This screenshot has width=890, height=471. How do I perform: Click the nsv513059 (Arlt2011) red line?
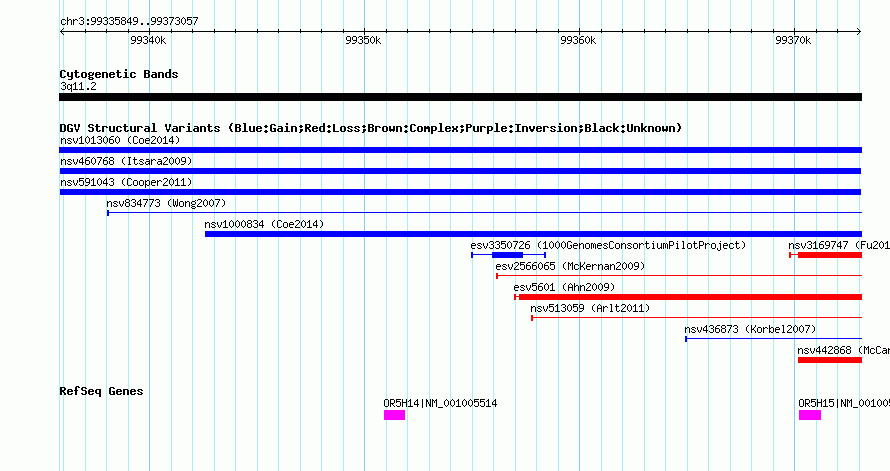coord(696,318)
